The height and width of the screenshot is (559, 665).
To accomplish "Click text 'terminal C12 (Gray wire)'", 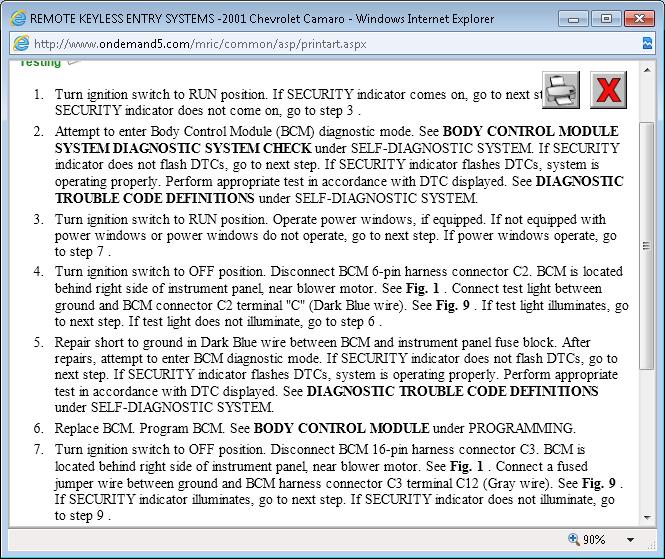I will [482, 483].
